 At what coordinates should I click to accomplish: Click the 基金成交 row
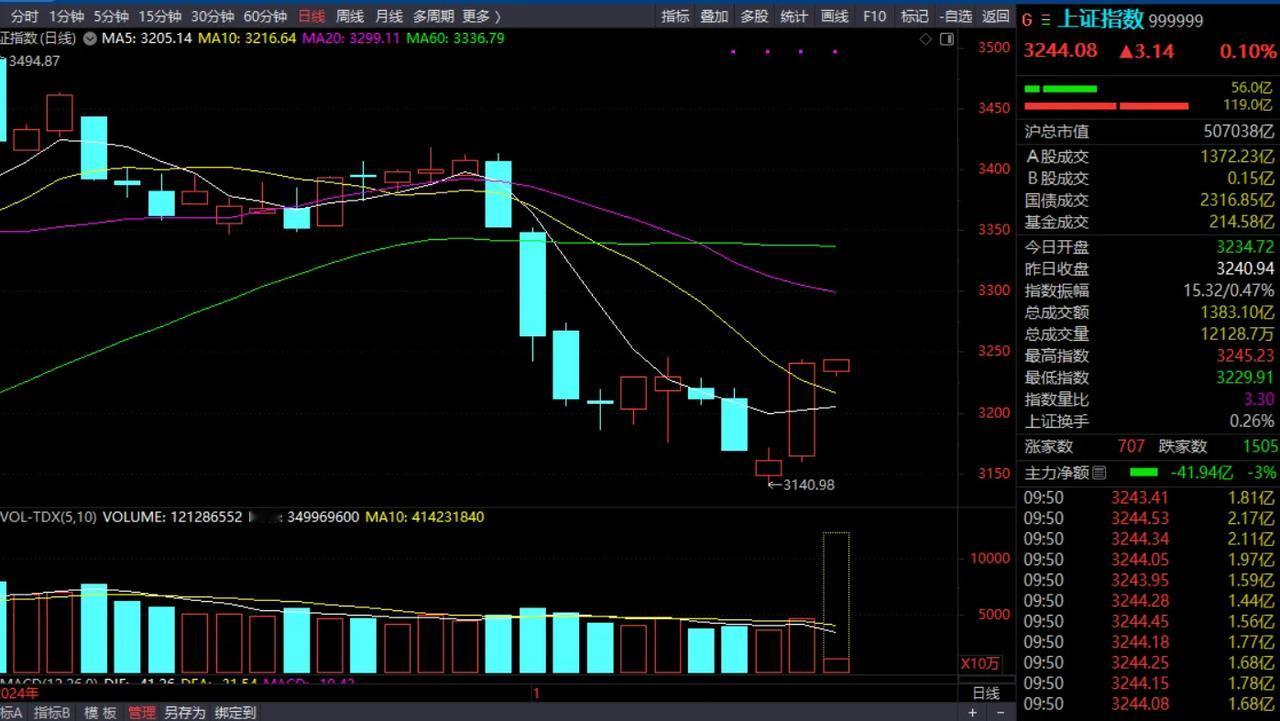pos(1149,222)
